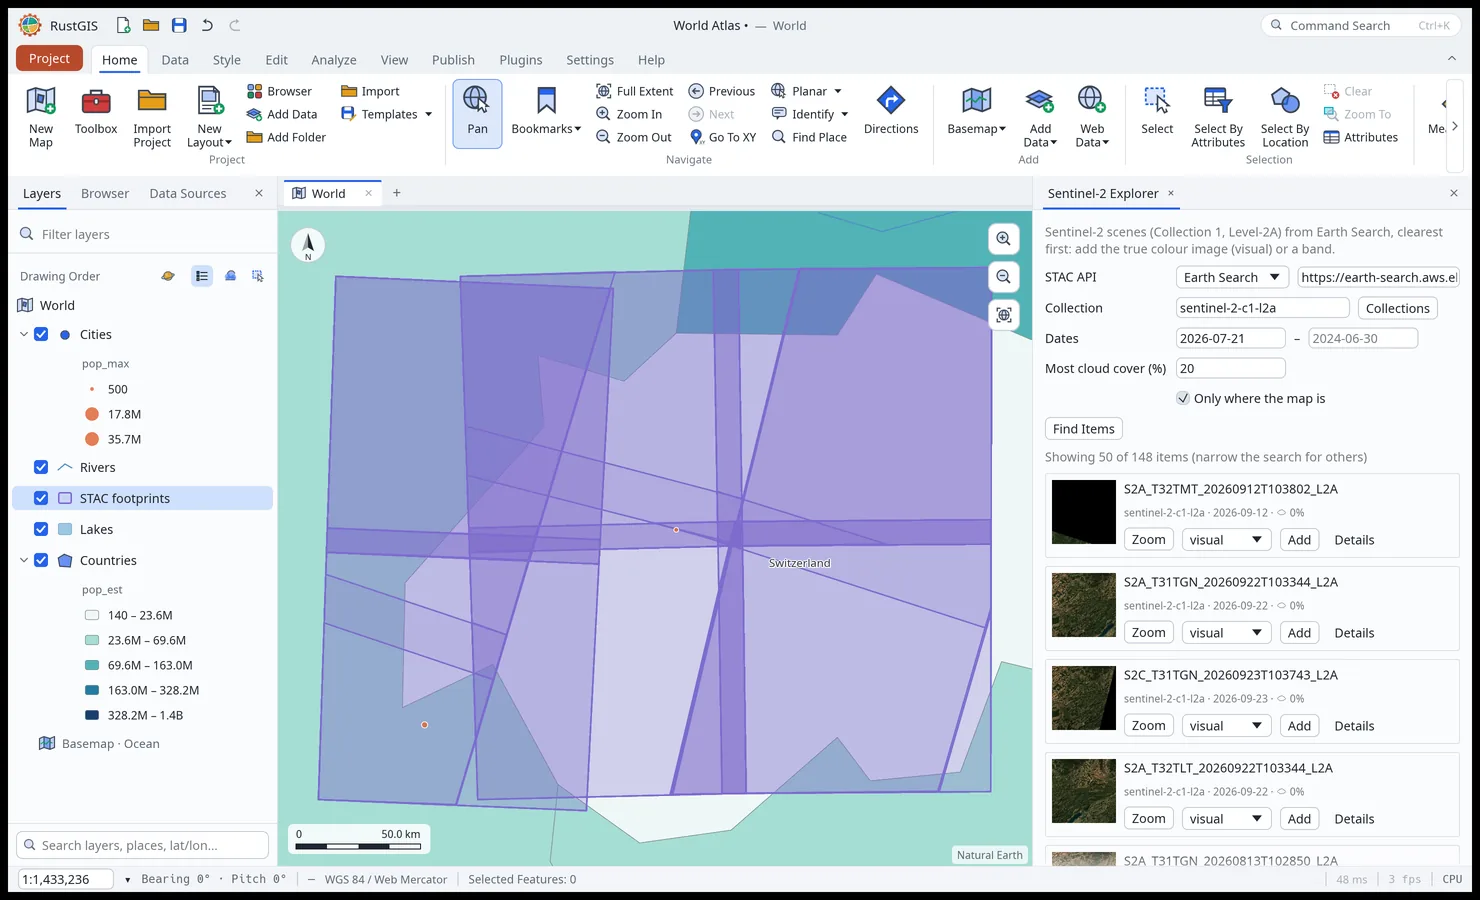Open the Directions tool
This screenshot has height=900, width=1480.
click(891, 112)
